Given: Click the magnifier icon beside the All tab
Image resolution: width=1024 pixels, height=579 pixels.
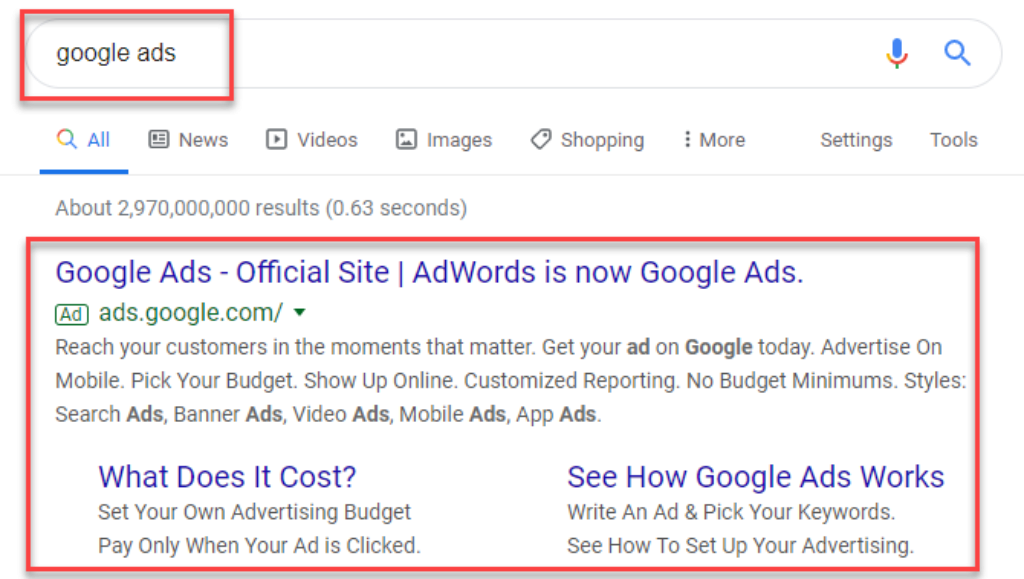Looking at the screenshot, I should (67, 140).
